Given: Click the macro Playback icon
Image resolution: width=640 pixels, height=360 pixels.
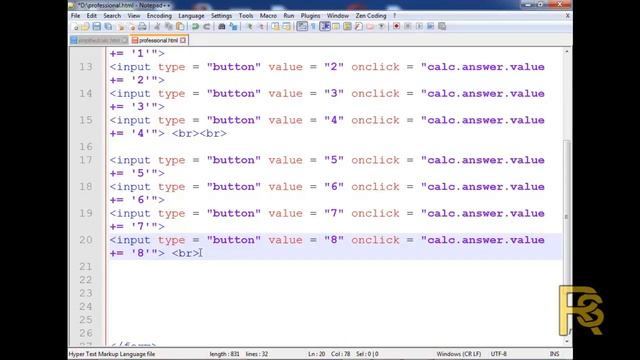Looking at the screenshot, I should coord(419,27).
